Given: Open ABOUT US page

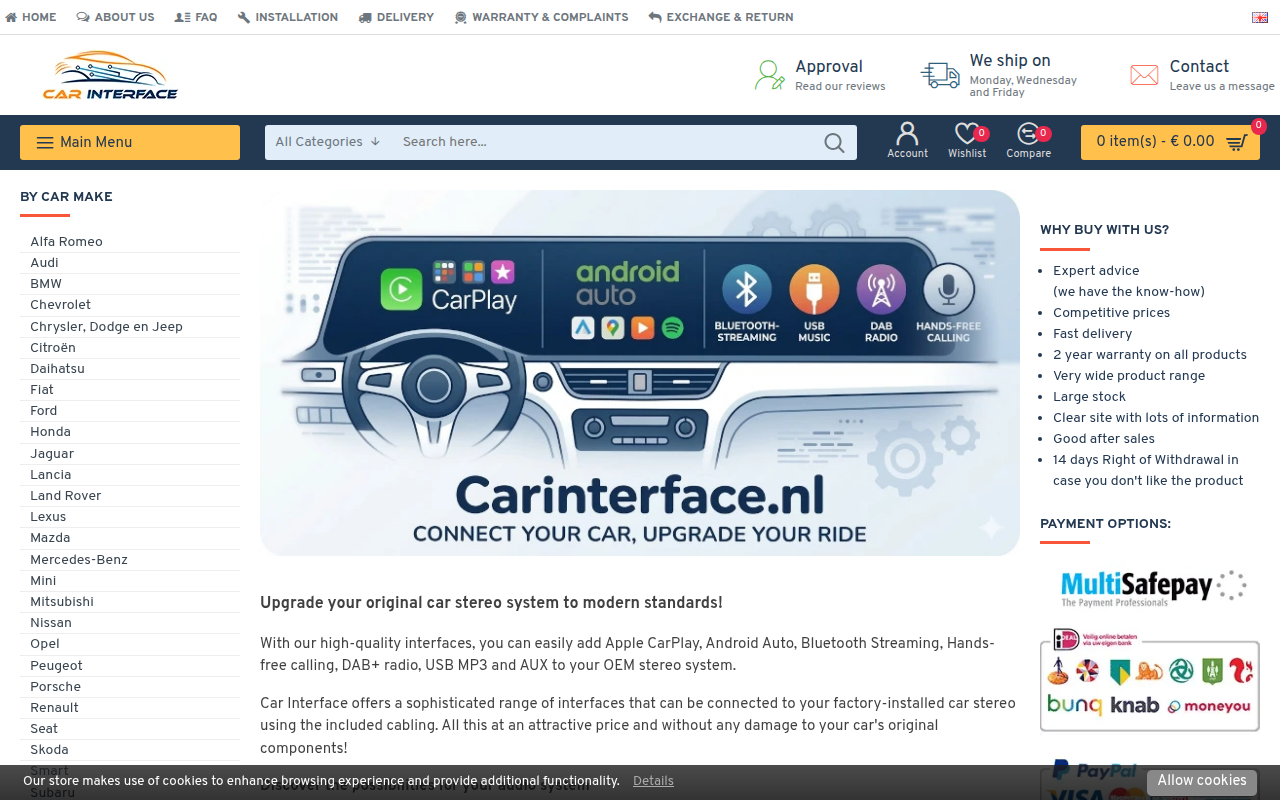Looking at the screenshot, I should (x=115, y=17).
